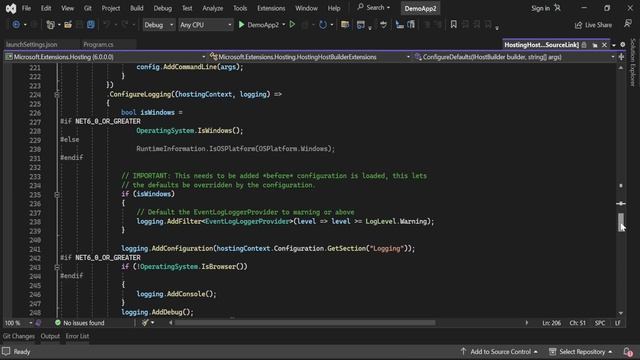Viewport: 640px width, 360px height.
Task: Click the scroll down arrow of vertical scrollbar
Action: coord(621,313)
